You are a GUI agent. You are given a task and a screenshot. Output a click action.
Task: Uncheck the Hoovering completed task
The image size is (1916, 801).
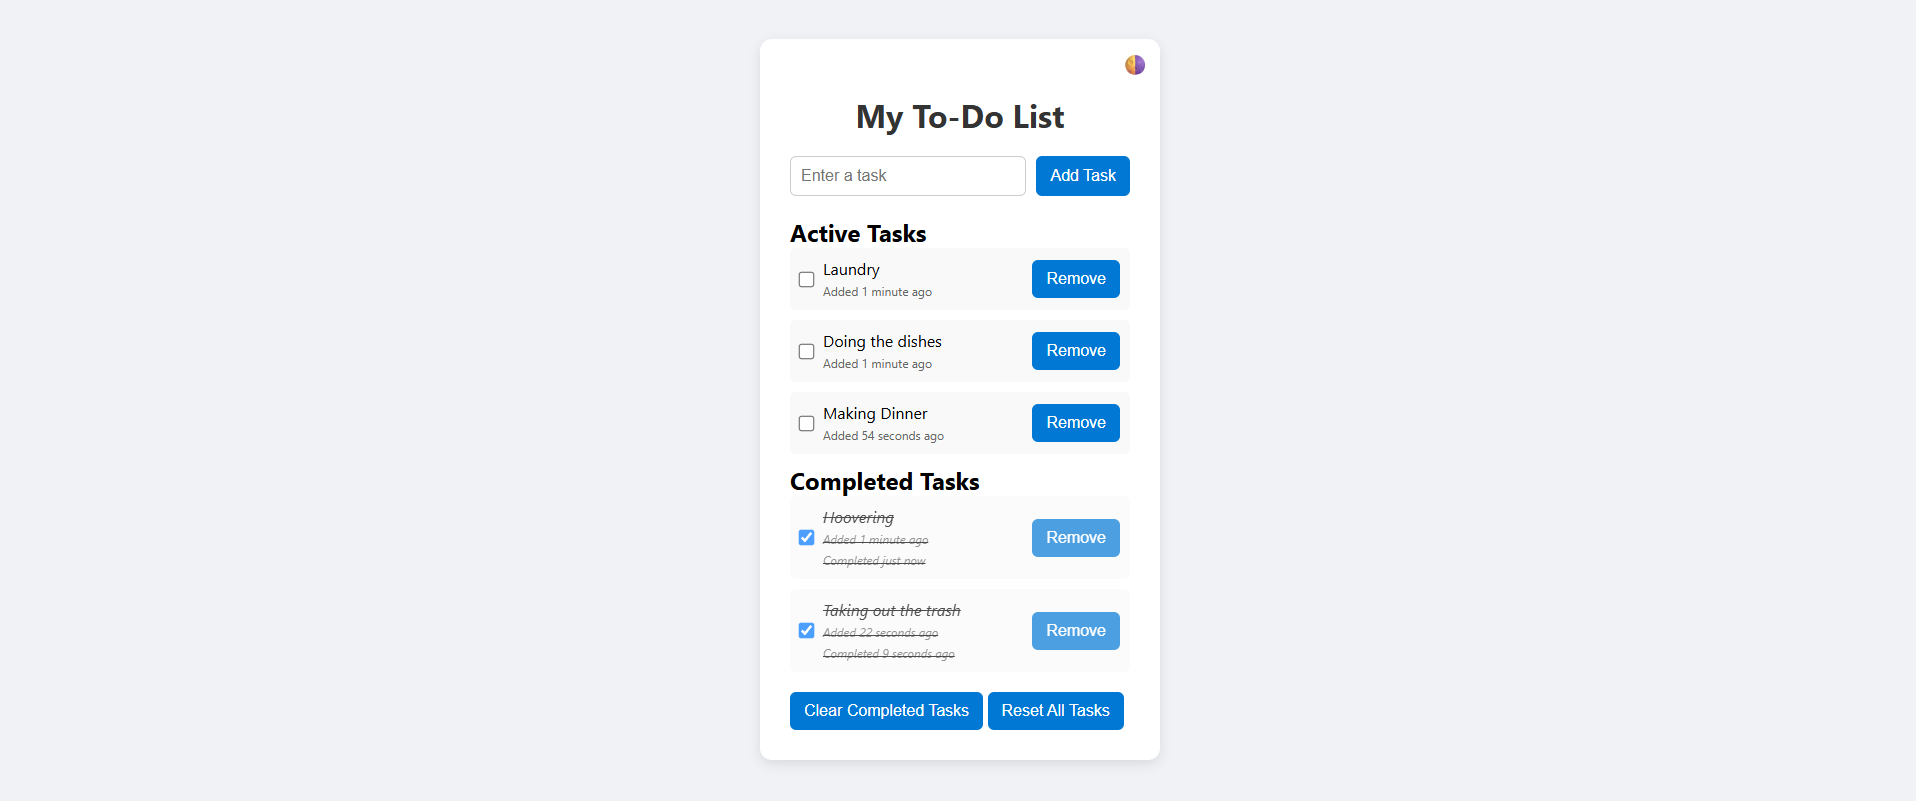click(x=806, y=538)
